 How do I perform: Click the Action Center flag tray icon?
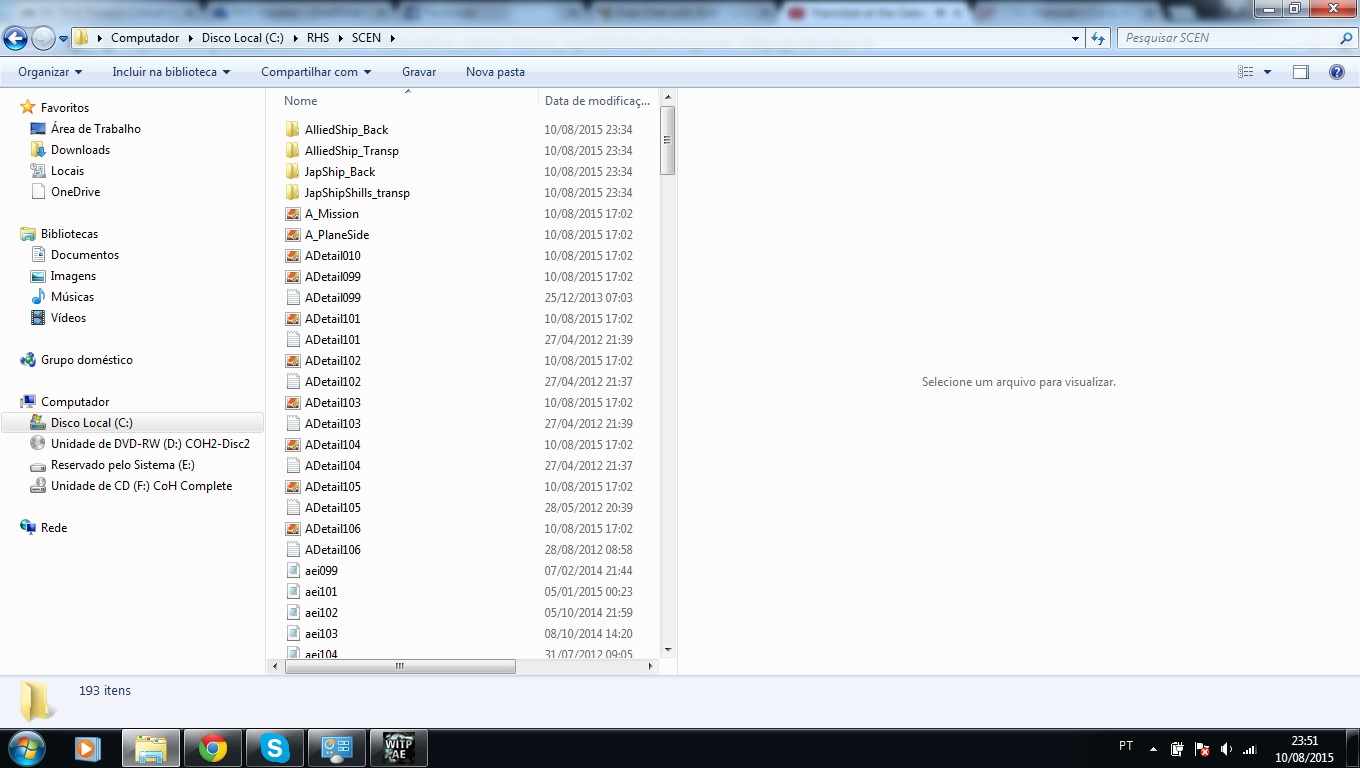[1202, 749]
